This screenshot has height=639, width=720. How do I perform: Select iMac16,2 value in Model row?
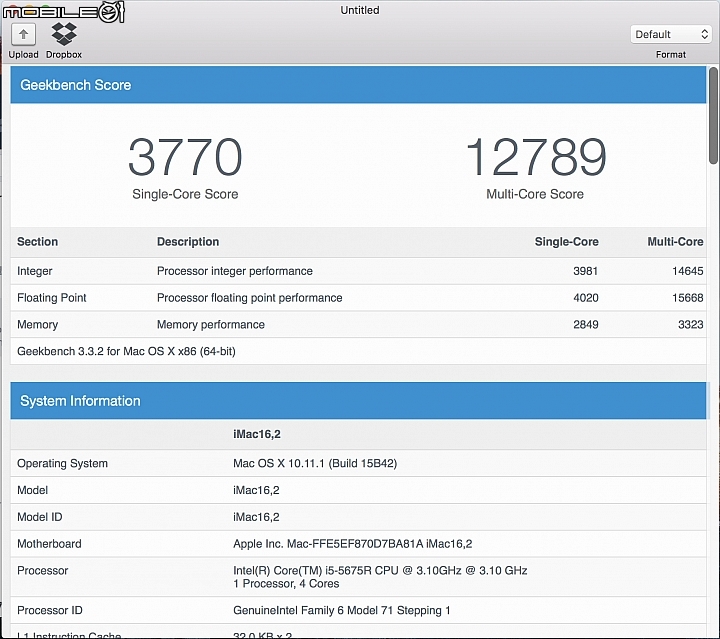[256, 490]
